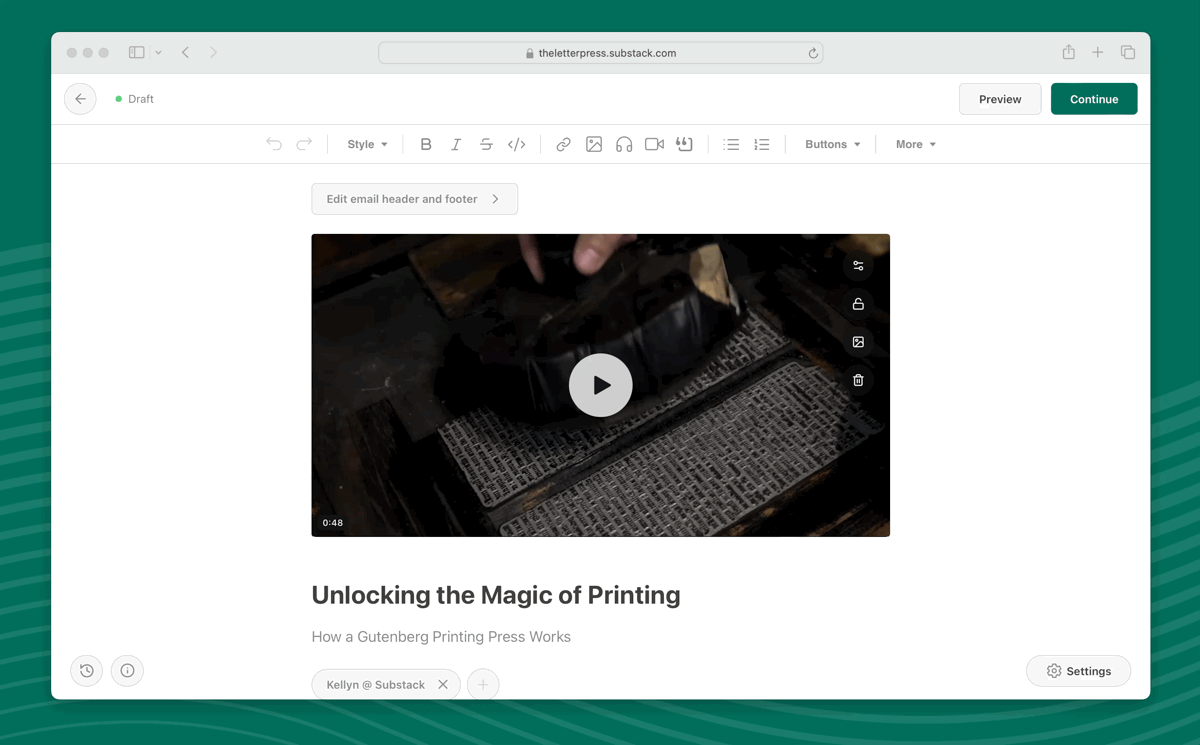This screenshot has height=745, width=1200.
Task: Open post info icon
Action: coord(127,671)
